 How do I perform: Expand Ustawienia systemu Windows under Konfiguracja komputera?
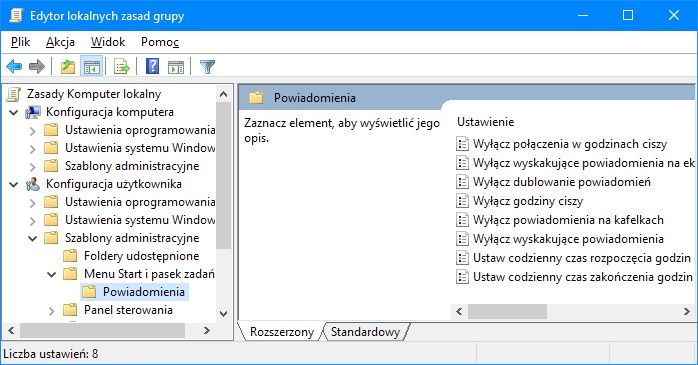pyautogui.click(x=32, y=148)
